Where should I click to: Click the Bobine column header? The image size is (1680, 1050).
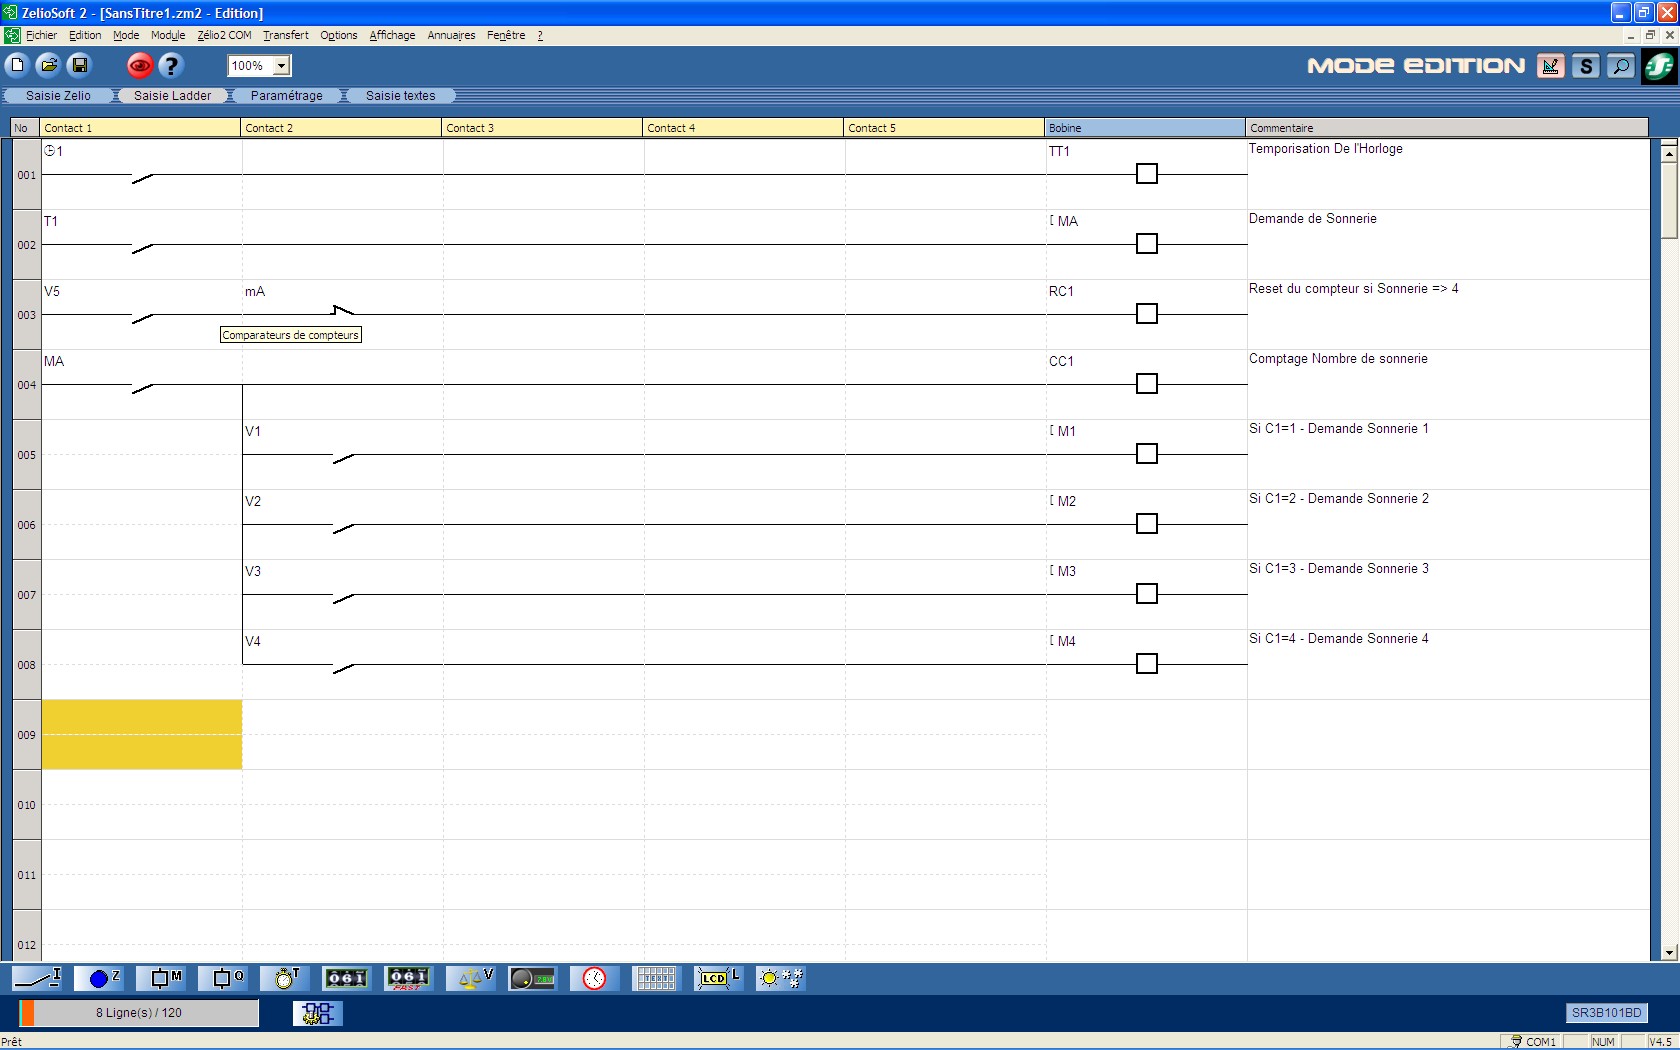[1145, 128]
